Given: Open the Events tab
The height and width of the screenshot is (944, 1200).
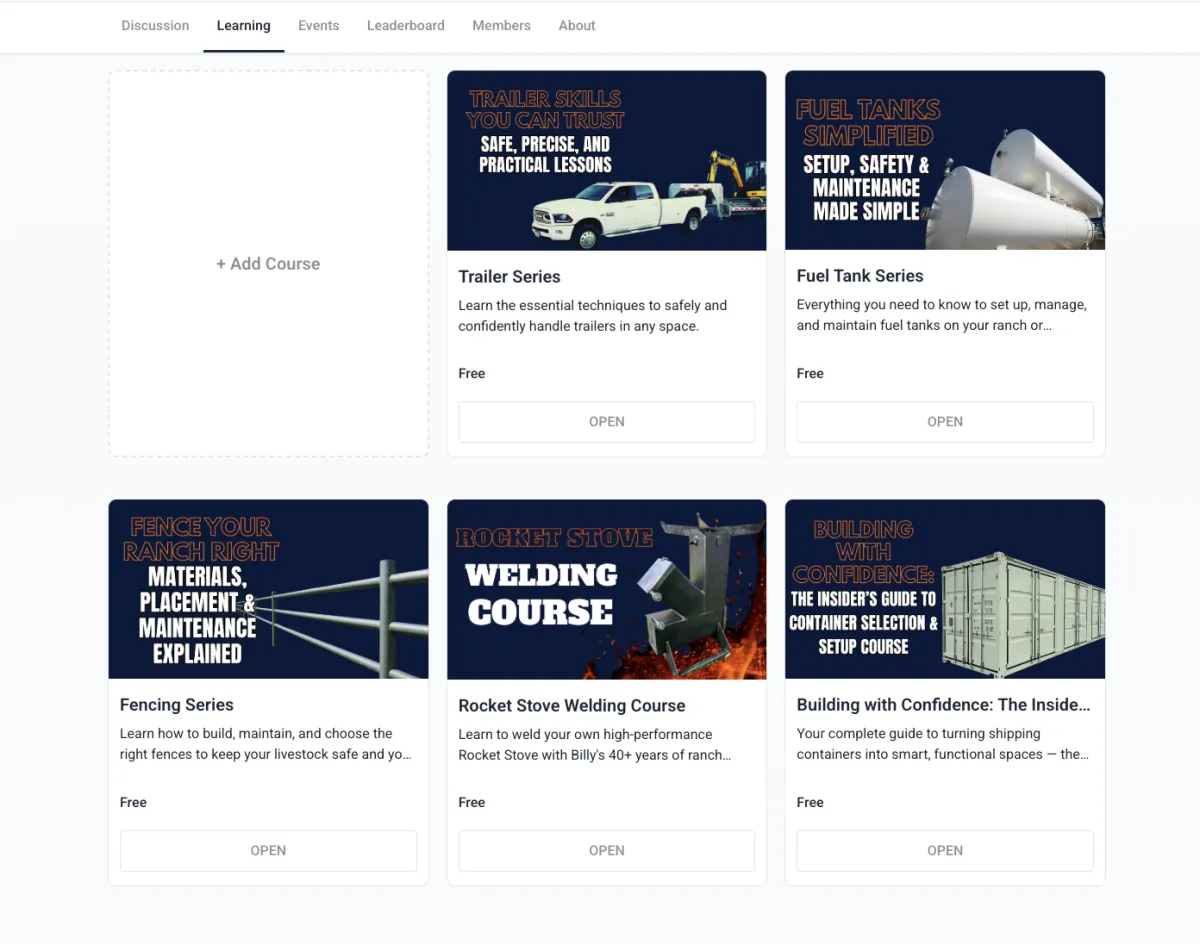Looking at the screenshot, I should (x=318, y=26).
